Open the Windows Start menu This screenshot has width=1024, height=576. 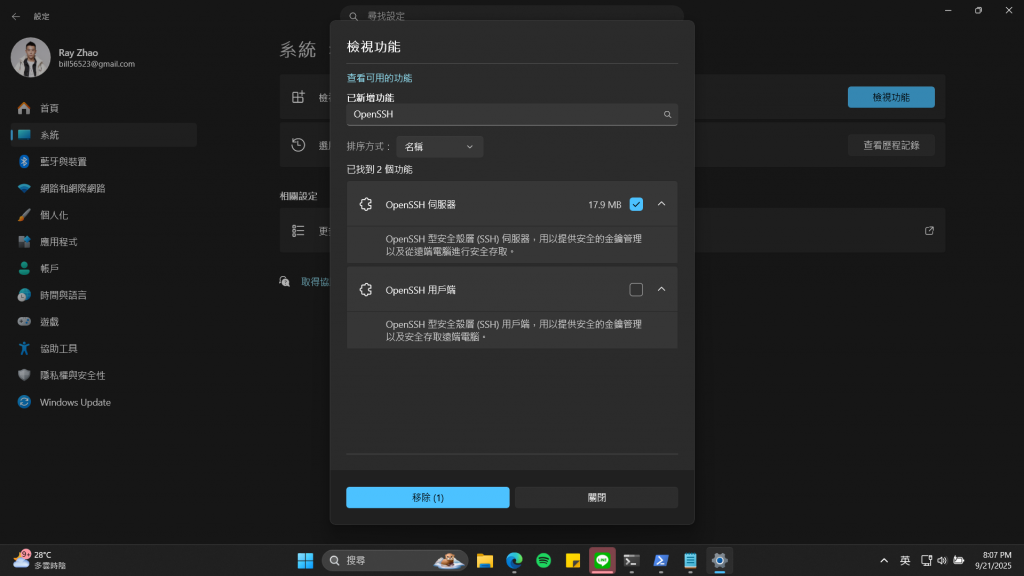(x=305, y=560)
